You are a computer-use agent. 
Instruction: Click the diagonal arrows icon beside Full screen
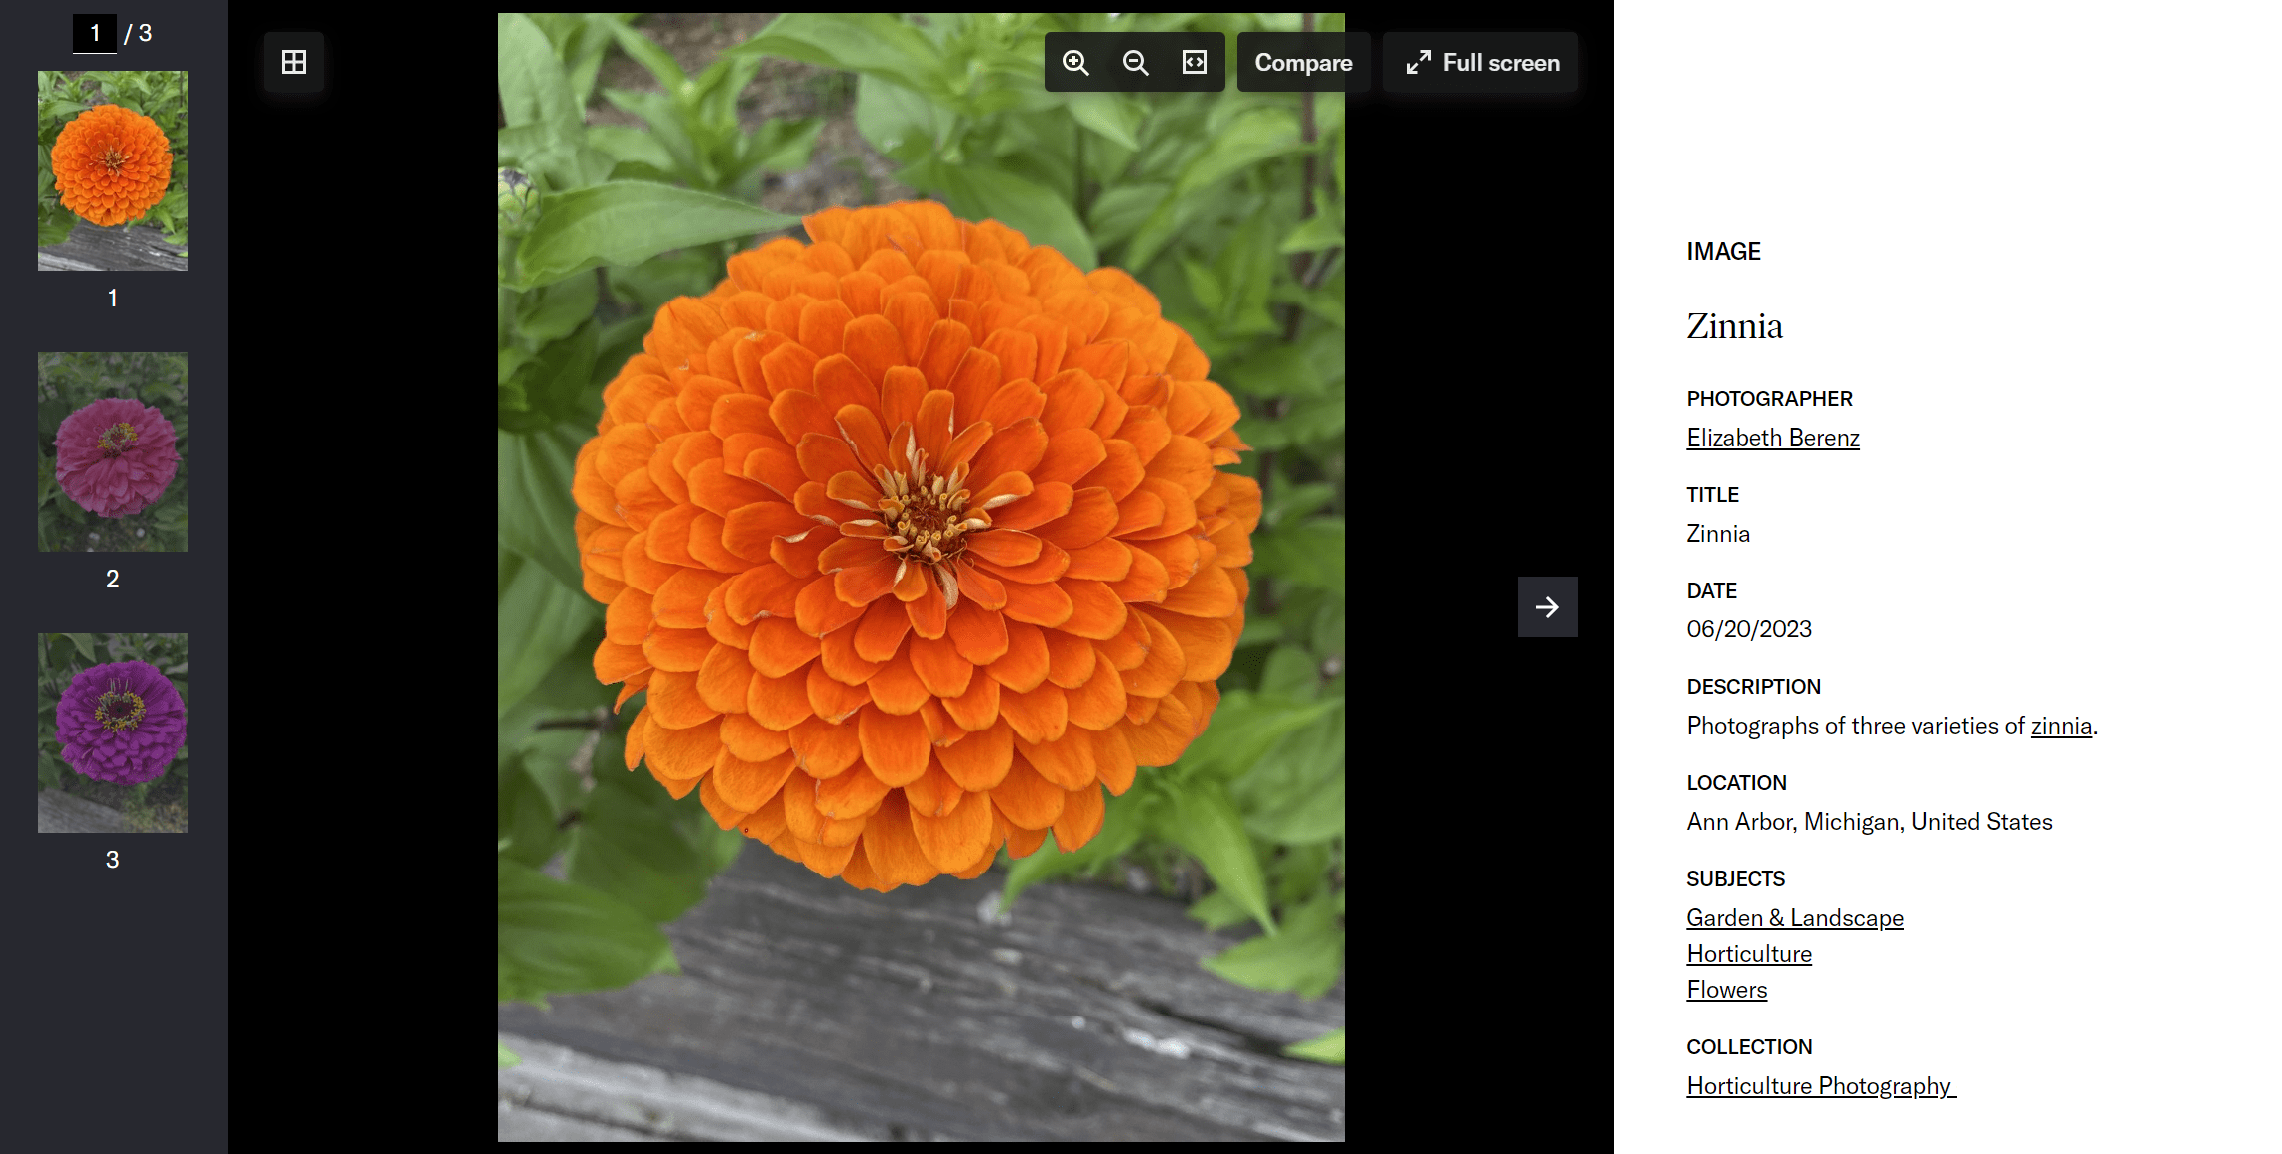tap(1418, 62)
